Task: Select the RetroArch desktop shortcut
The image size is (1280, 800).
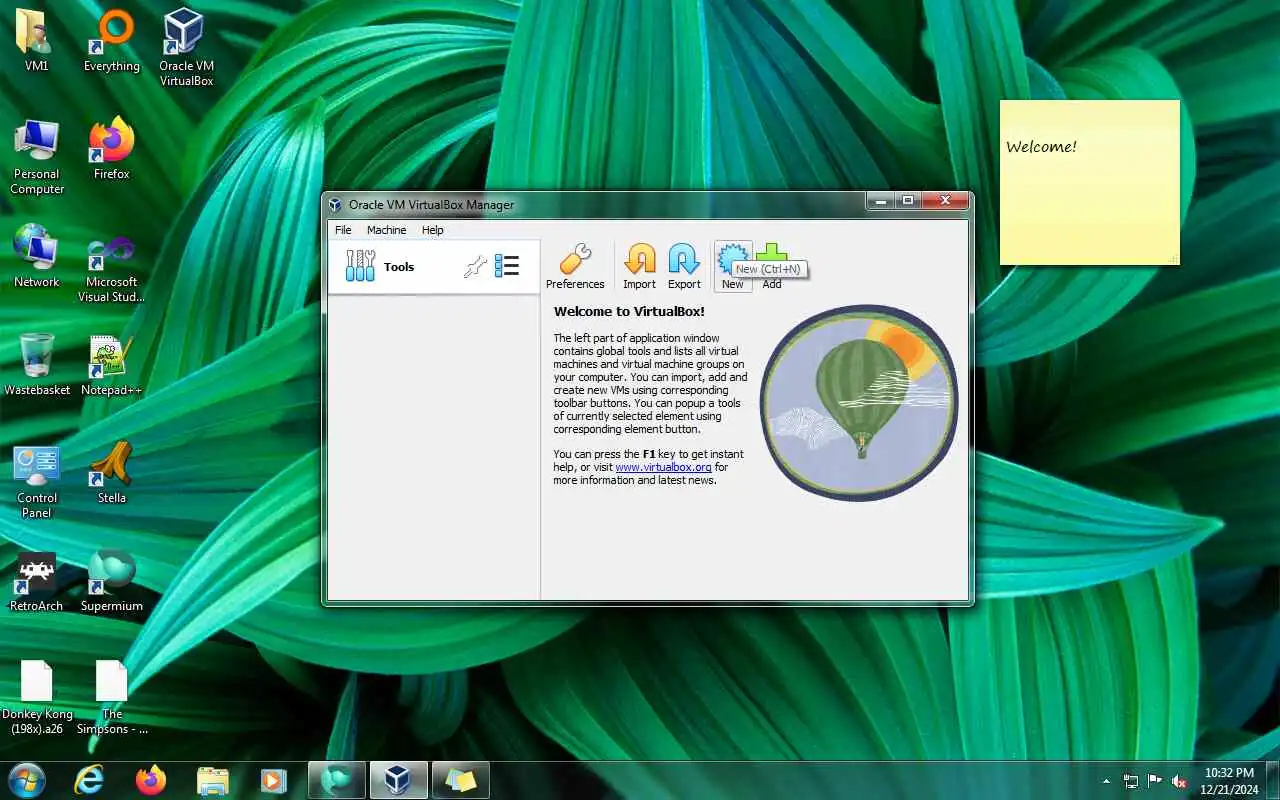Action: pyautogui.click(x=37, y=581)
